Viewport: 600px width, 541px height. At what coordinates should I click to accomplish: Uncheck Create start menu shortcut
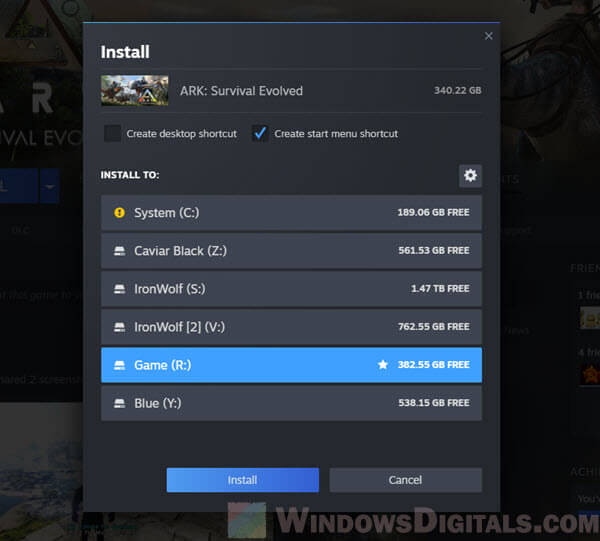260,134
